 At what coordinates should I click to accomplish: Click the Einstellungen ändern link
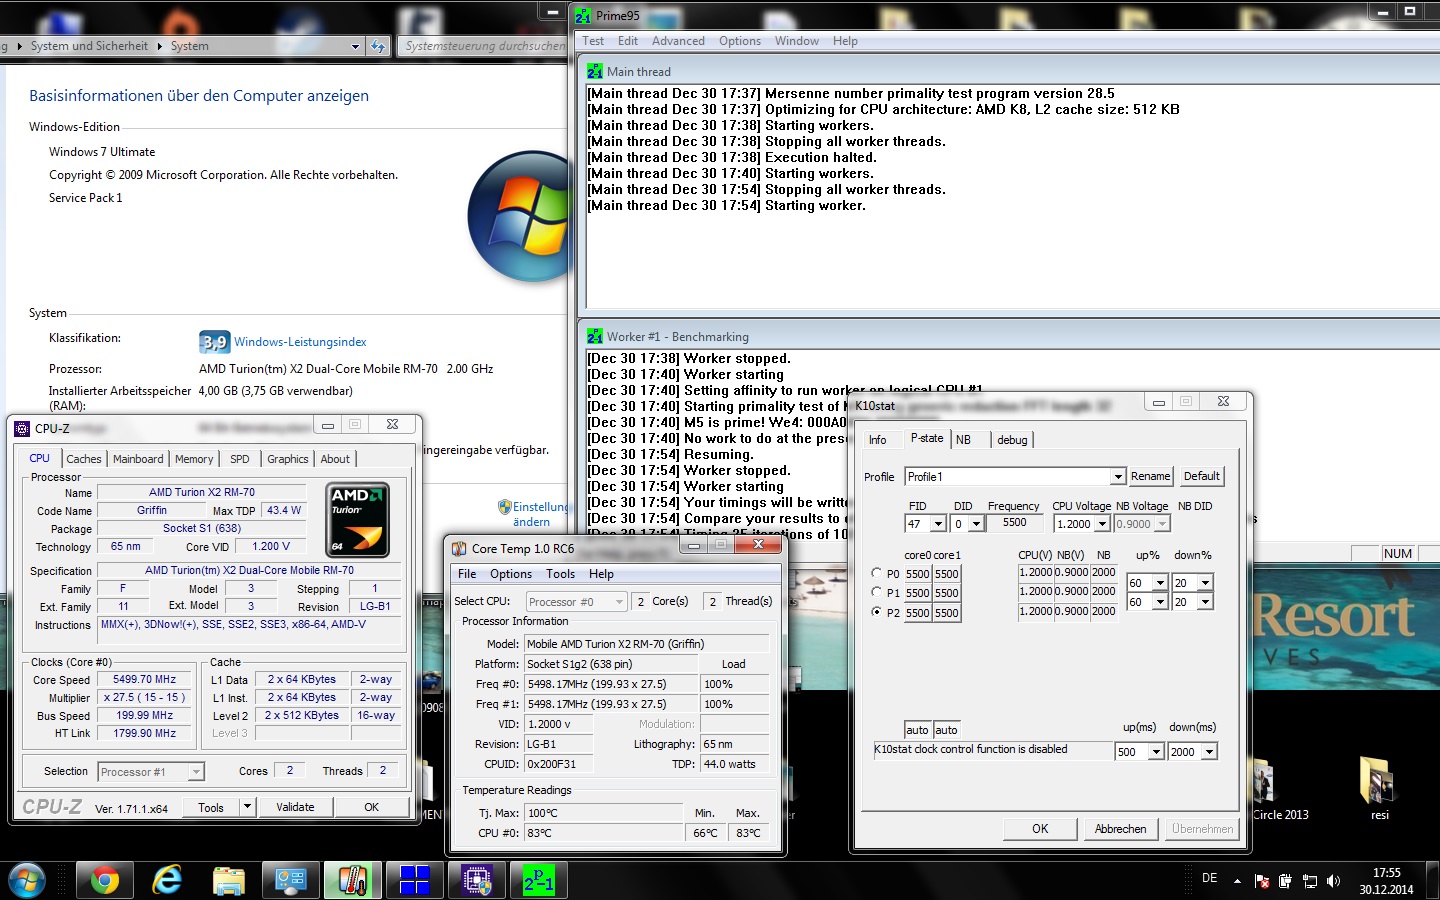coord(541,514)
